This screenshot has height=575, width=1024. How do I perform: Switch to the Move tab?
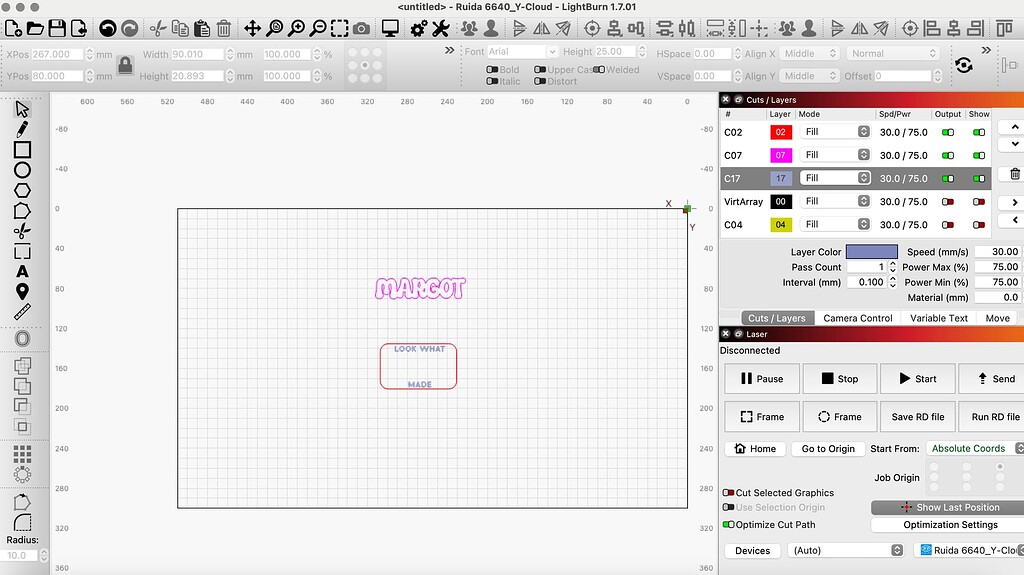(x=997, y=318)
